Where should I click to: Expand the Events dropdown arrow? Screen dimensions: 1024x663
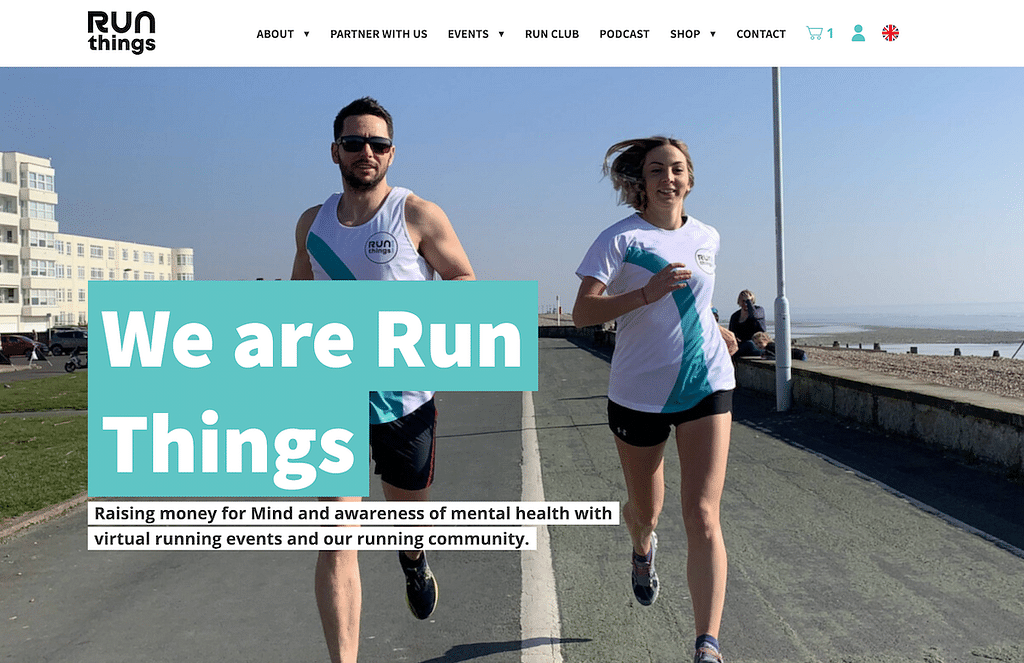501,34
